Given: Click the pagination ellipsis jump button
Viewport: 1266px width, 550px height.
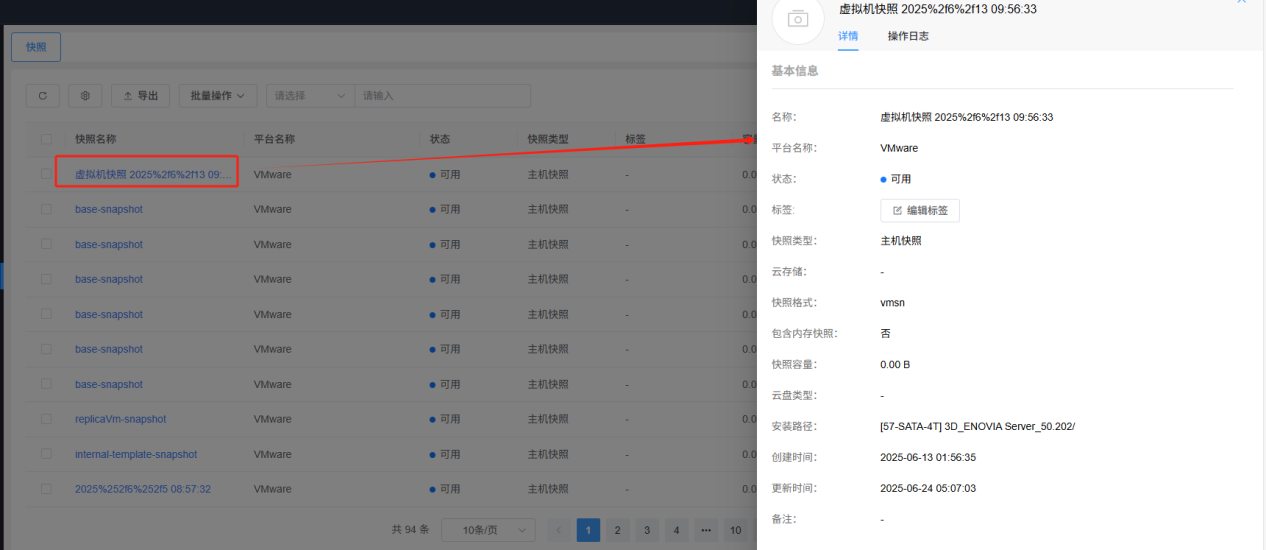Looking at the screenshot, I should 706,530.
